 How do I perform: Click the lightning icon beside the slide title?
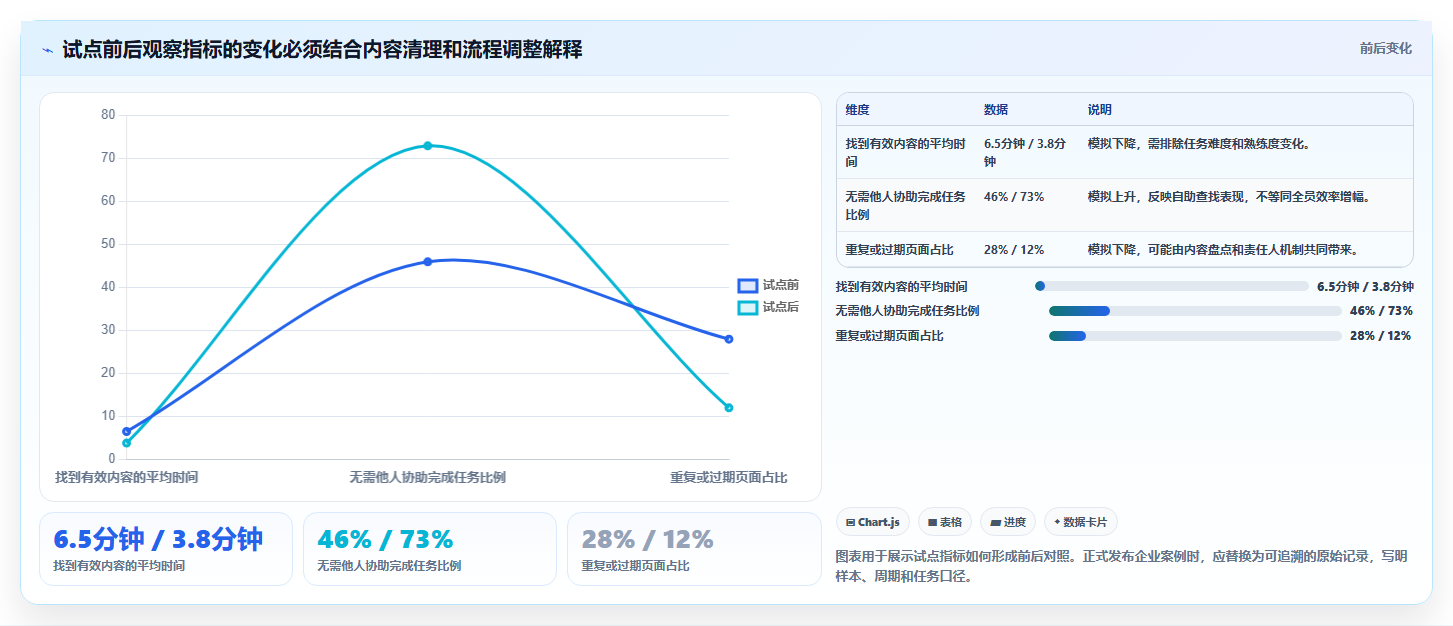48,50
